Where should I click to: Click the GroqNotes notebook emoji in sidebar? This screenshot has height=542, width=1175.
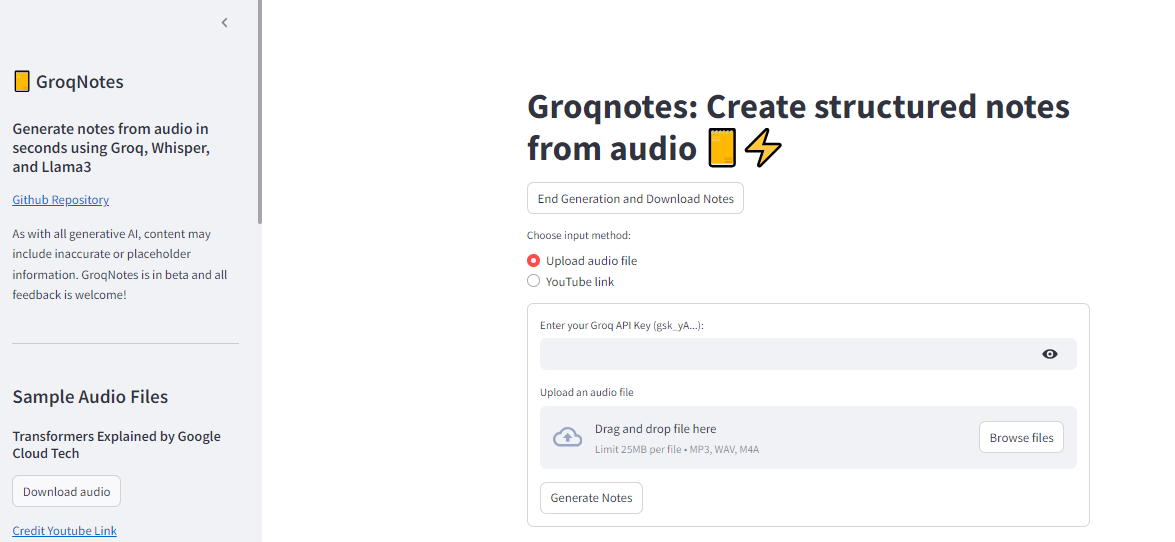pos(22,82)
